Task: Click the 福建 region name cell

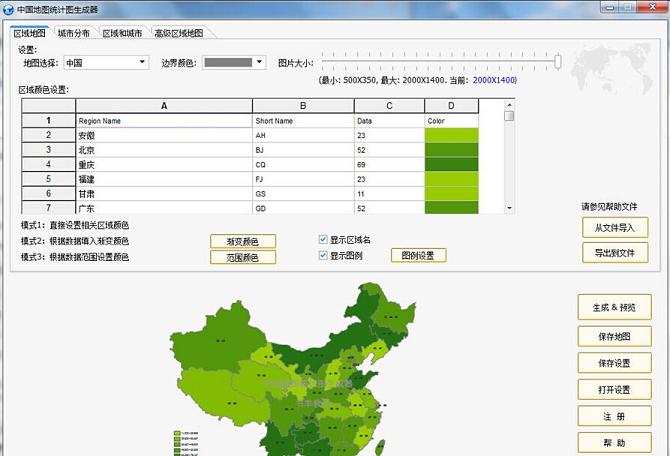Action: (x=164, y=179)
